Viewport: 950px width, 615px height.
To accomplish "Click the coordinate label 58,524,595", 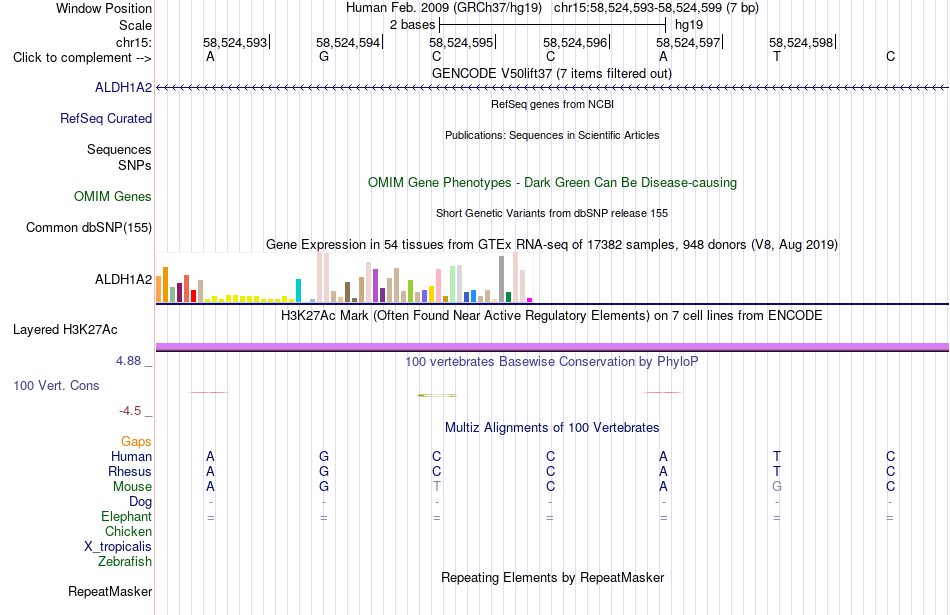I will click(x=461, y=42).
